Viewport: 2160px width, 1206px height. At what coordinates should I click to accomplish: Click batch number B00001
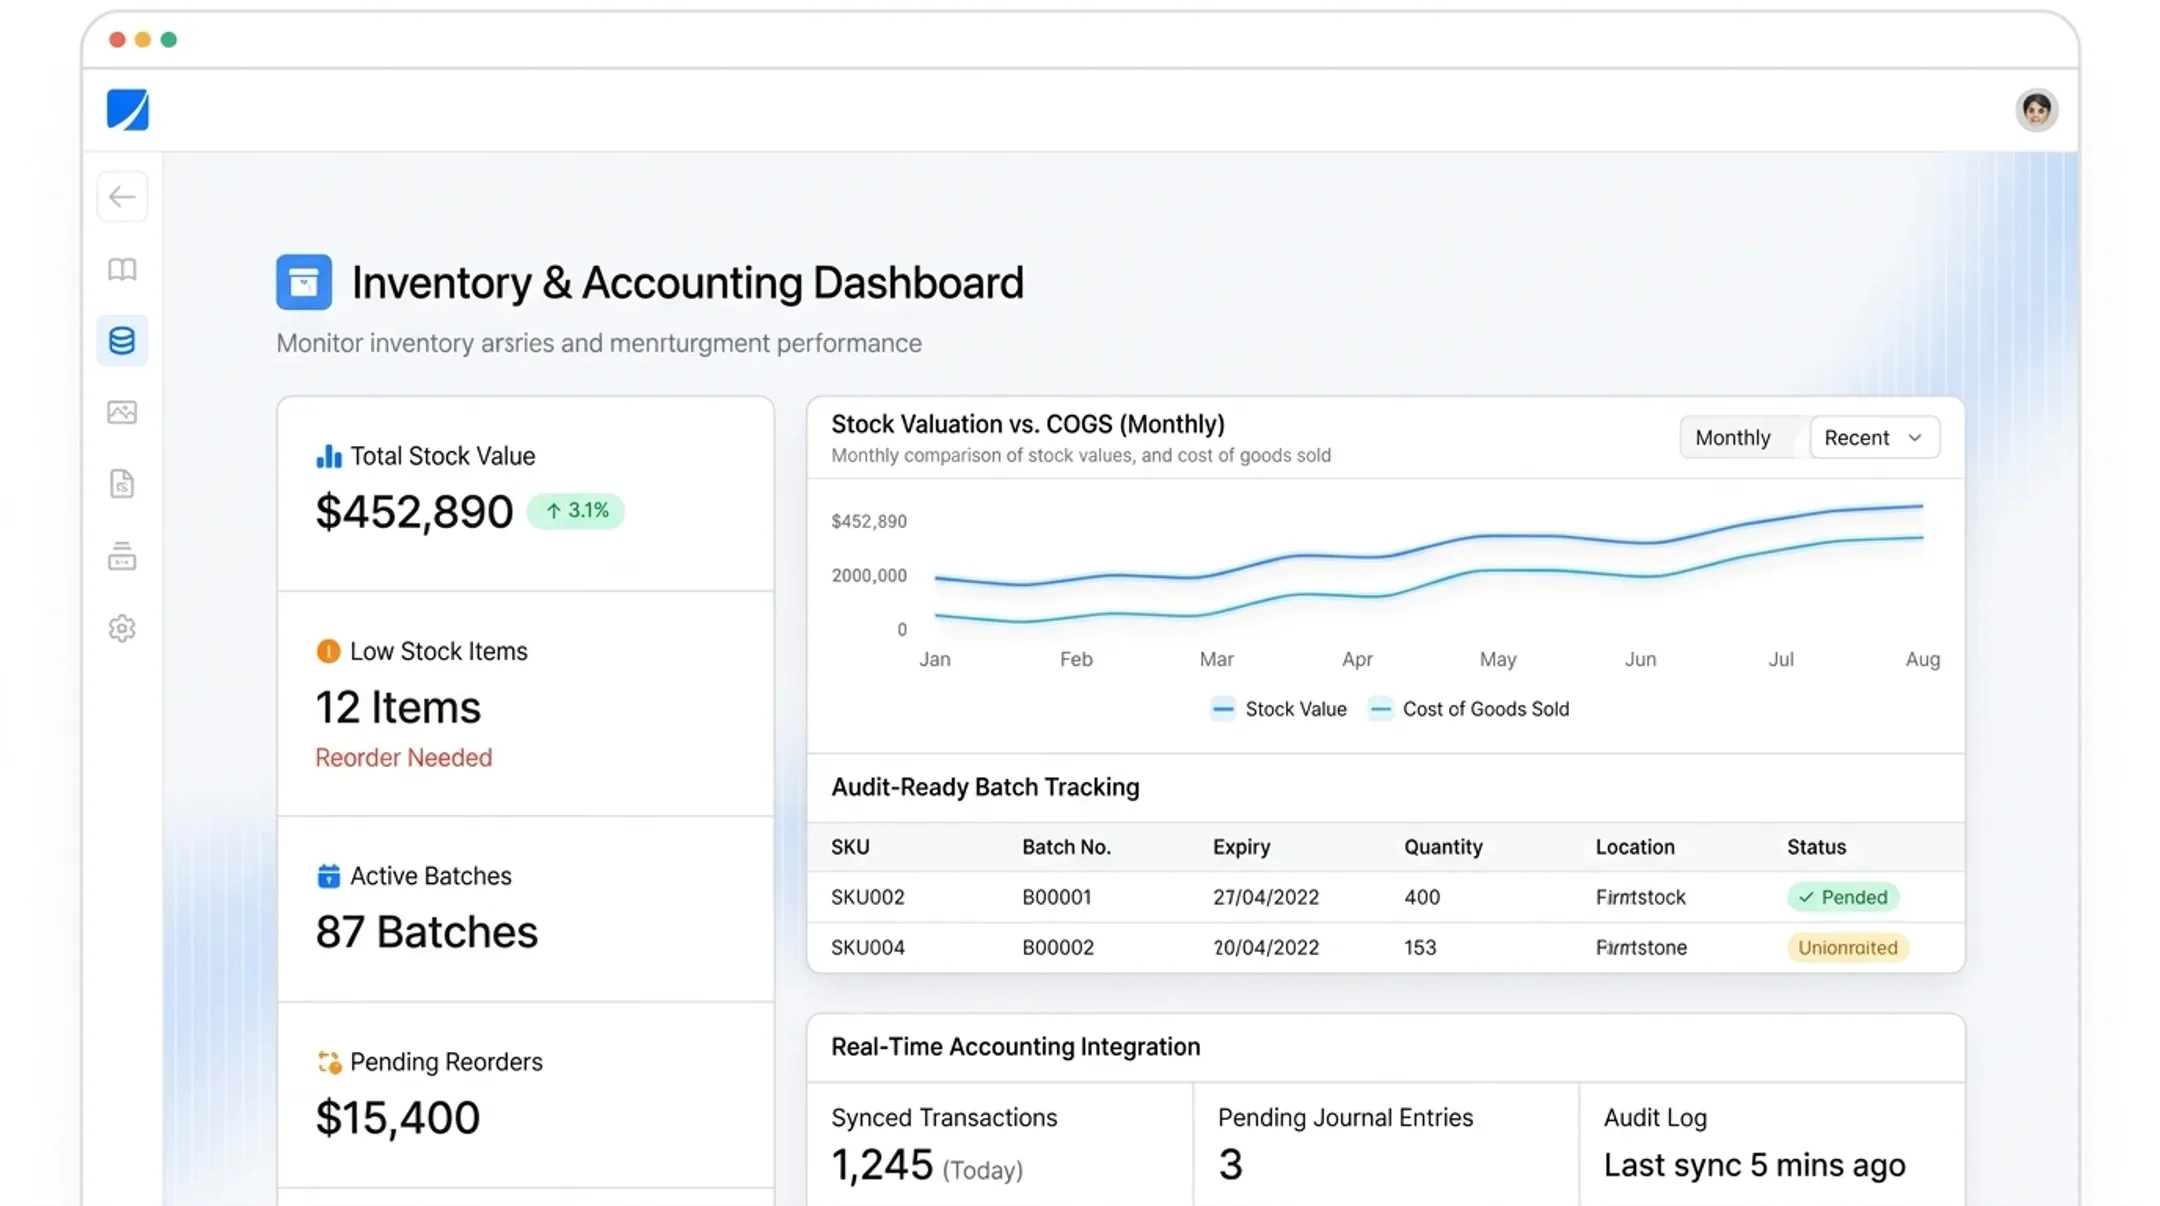[x=1057, y=897]
